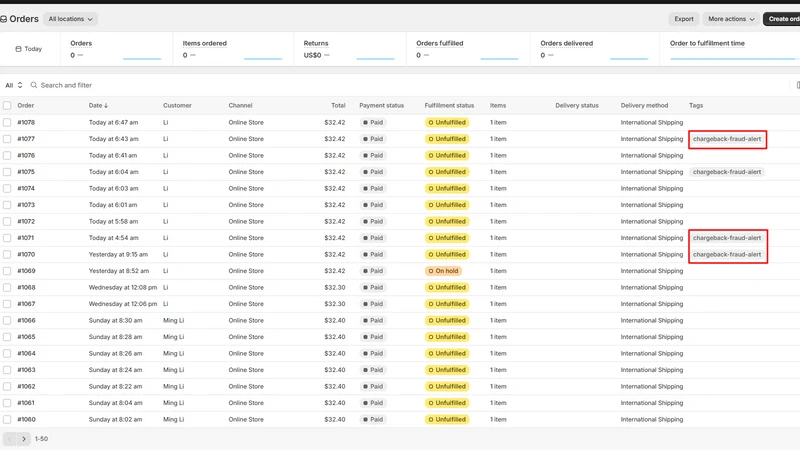Click chargeback-fraud-alert tag on order #1071
This screenshot has width=800, height=450.
coord(727,238)
